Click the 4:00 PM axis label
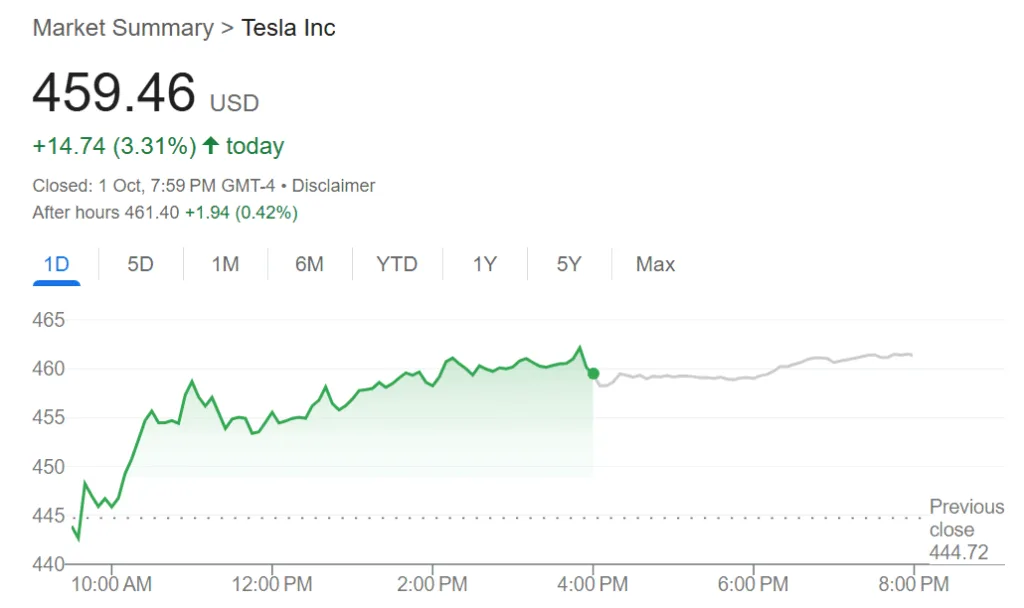1024x608 pixels. point(594,583)
